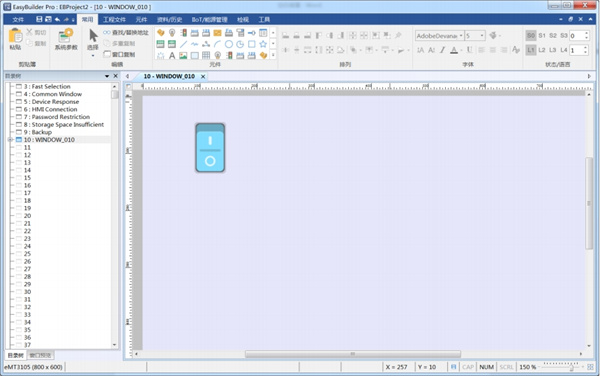Open the font color dropdown arrow
The image size is (600, 376).
461,50
